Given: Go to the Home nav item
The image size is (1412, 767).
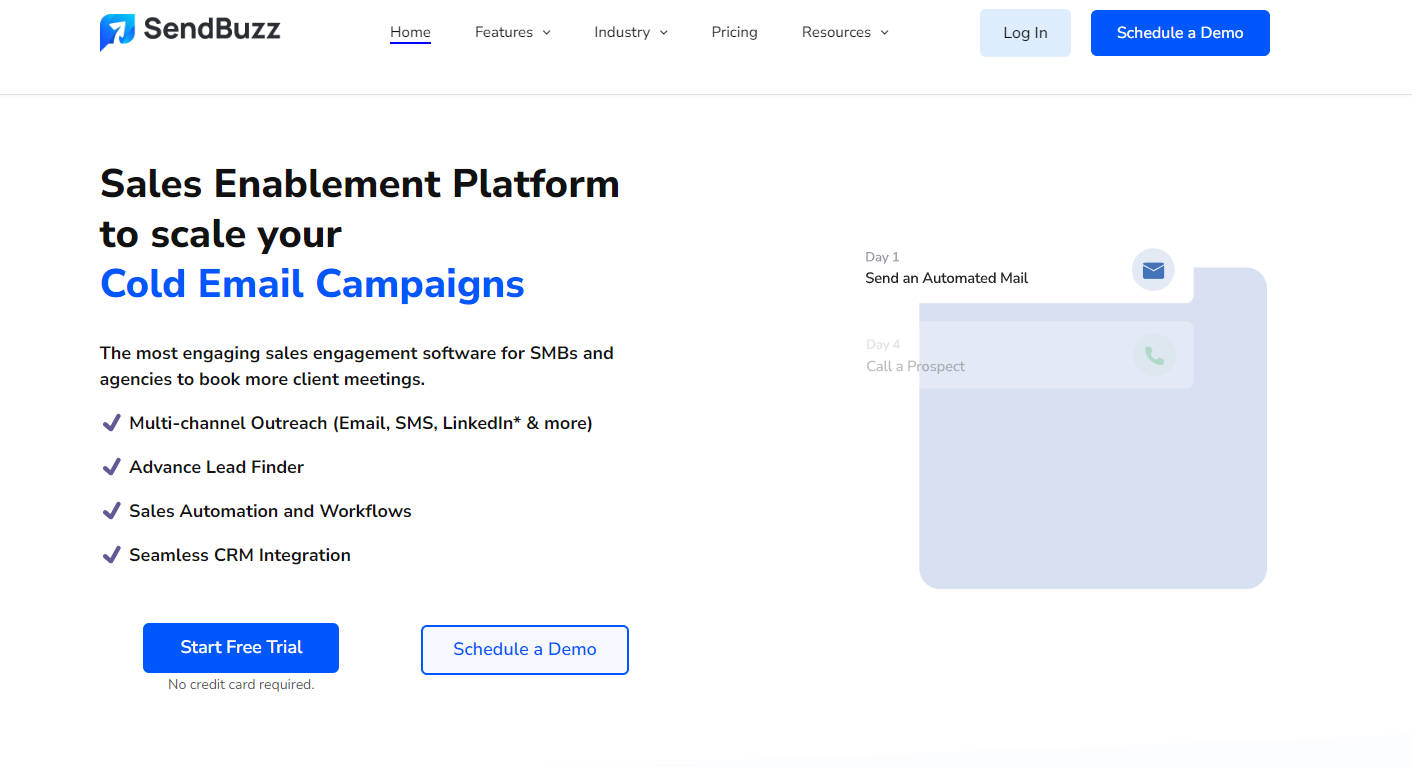Looking at the screenshot, I should click(410, 32).
